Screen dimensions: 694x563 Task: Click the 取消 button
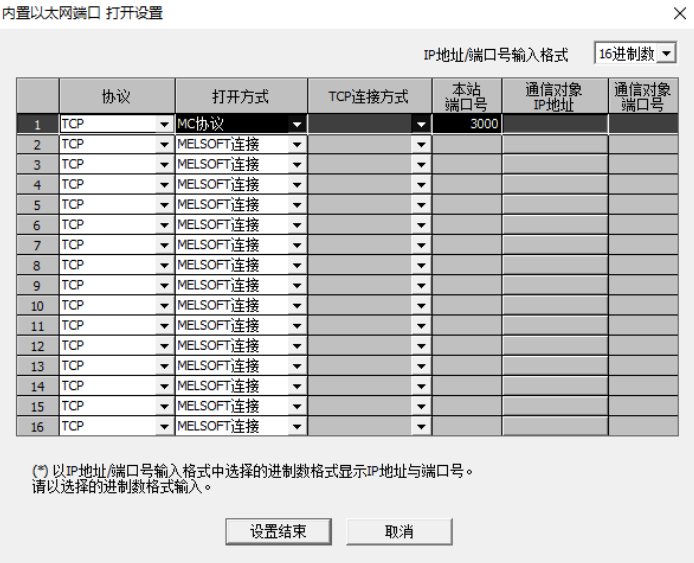tap(399, 531)
